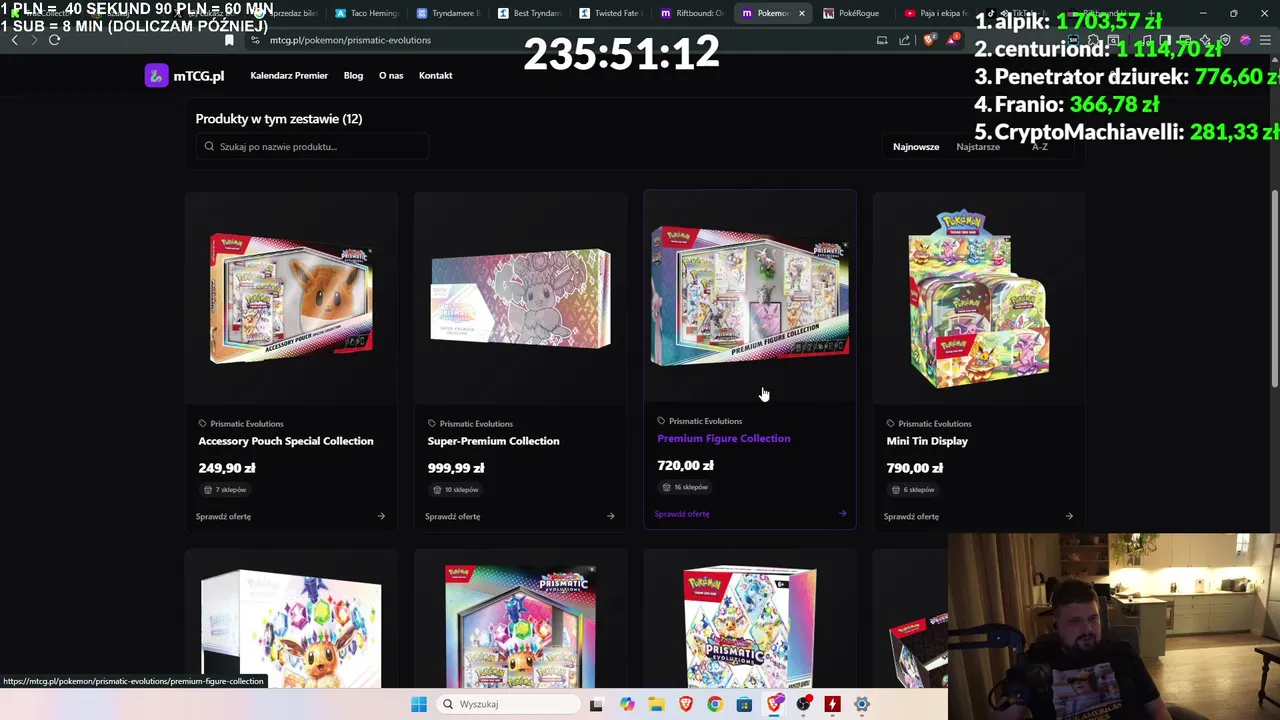The height and width of the screenshot is (720, 1280).
Task: Open Super-Premium Collection product image
Action: [x=520, y=298]
